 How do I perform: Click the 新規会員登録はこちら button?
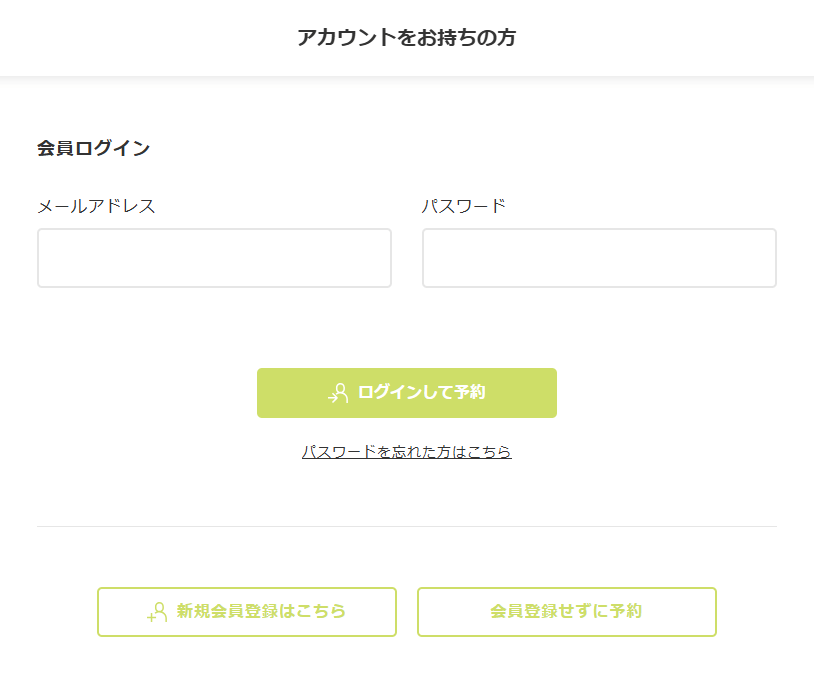(247, 612)
